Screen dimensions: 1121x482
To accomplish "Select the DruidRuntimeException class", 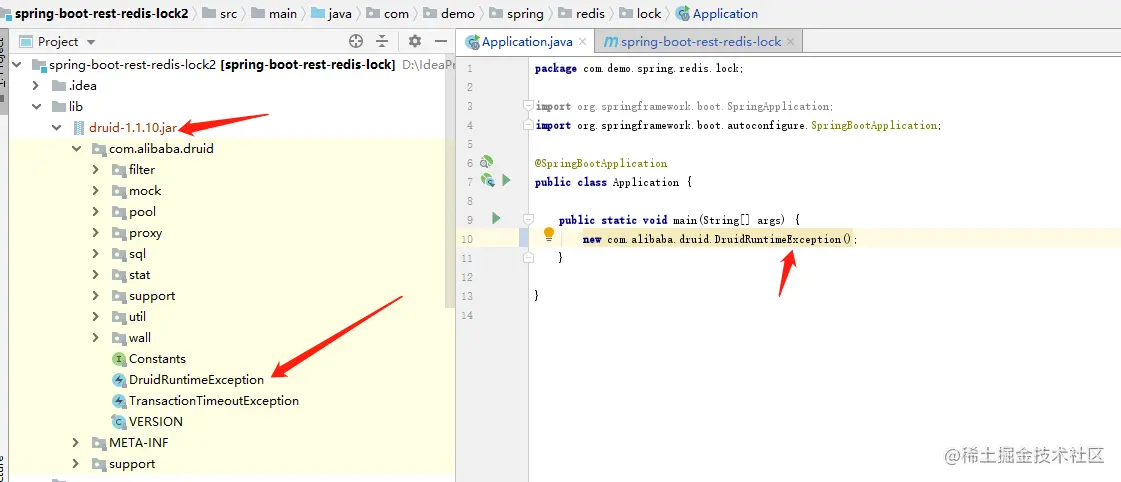I will (x=197, y=380).
